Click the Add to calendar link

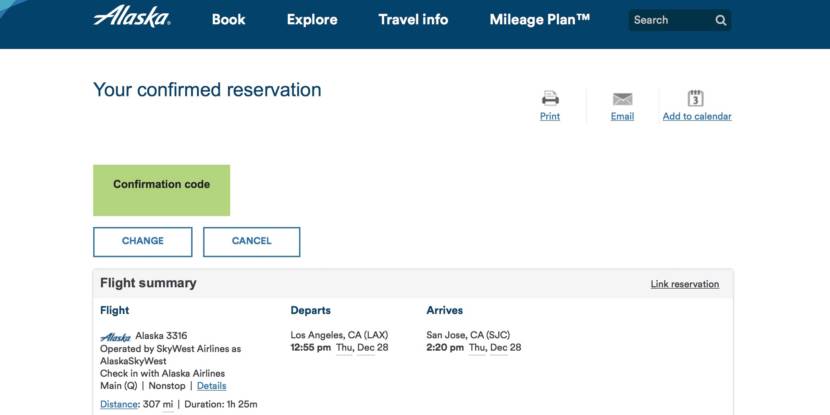click(697, 117)
